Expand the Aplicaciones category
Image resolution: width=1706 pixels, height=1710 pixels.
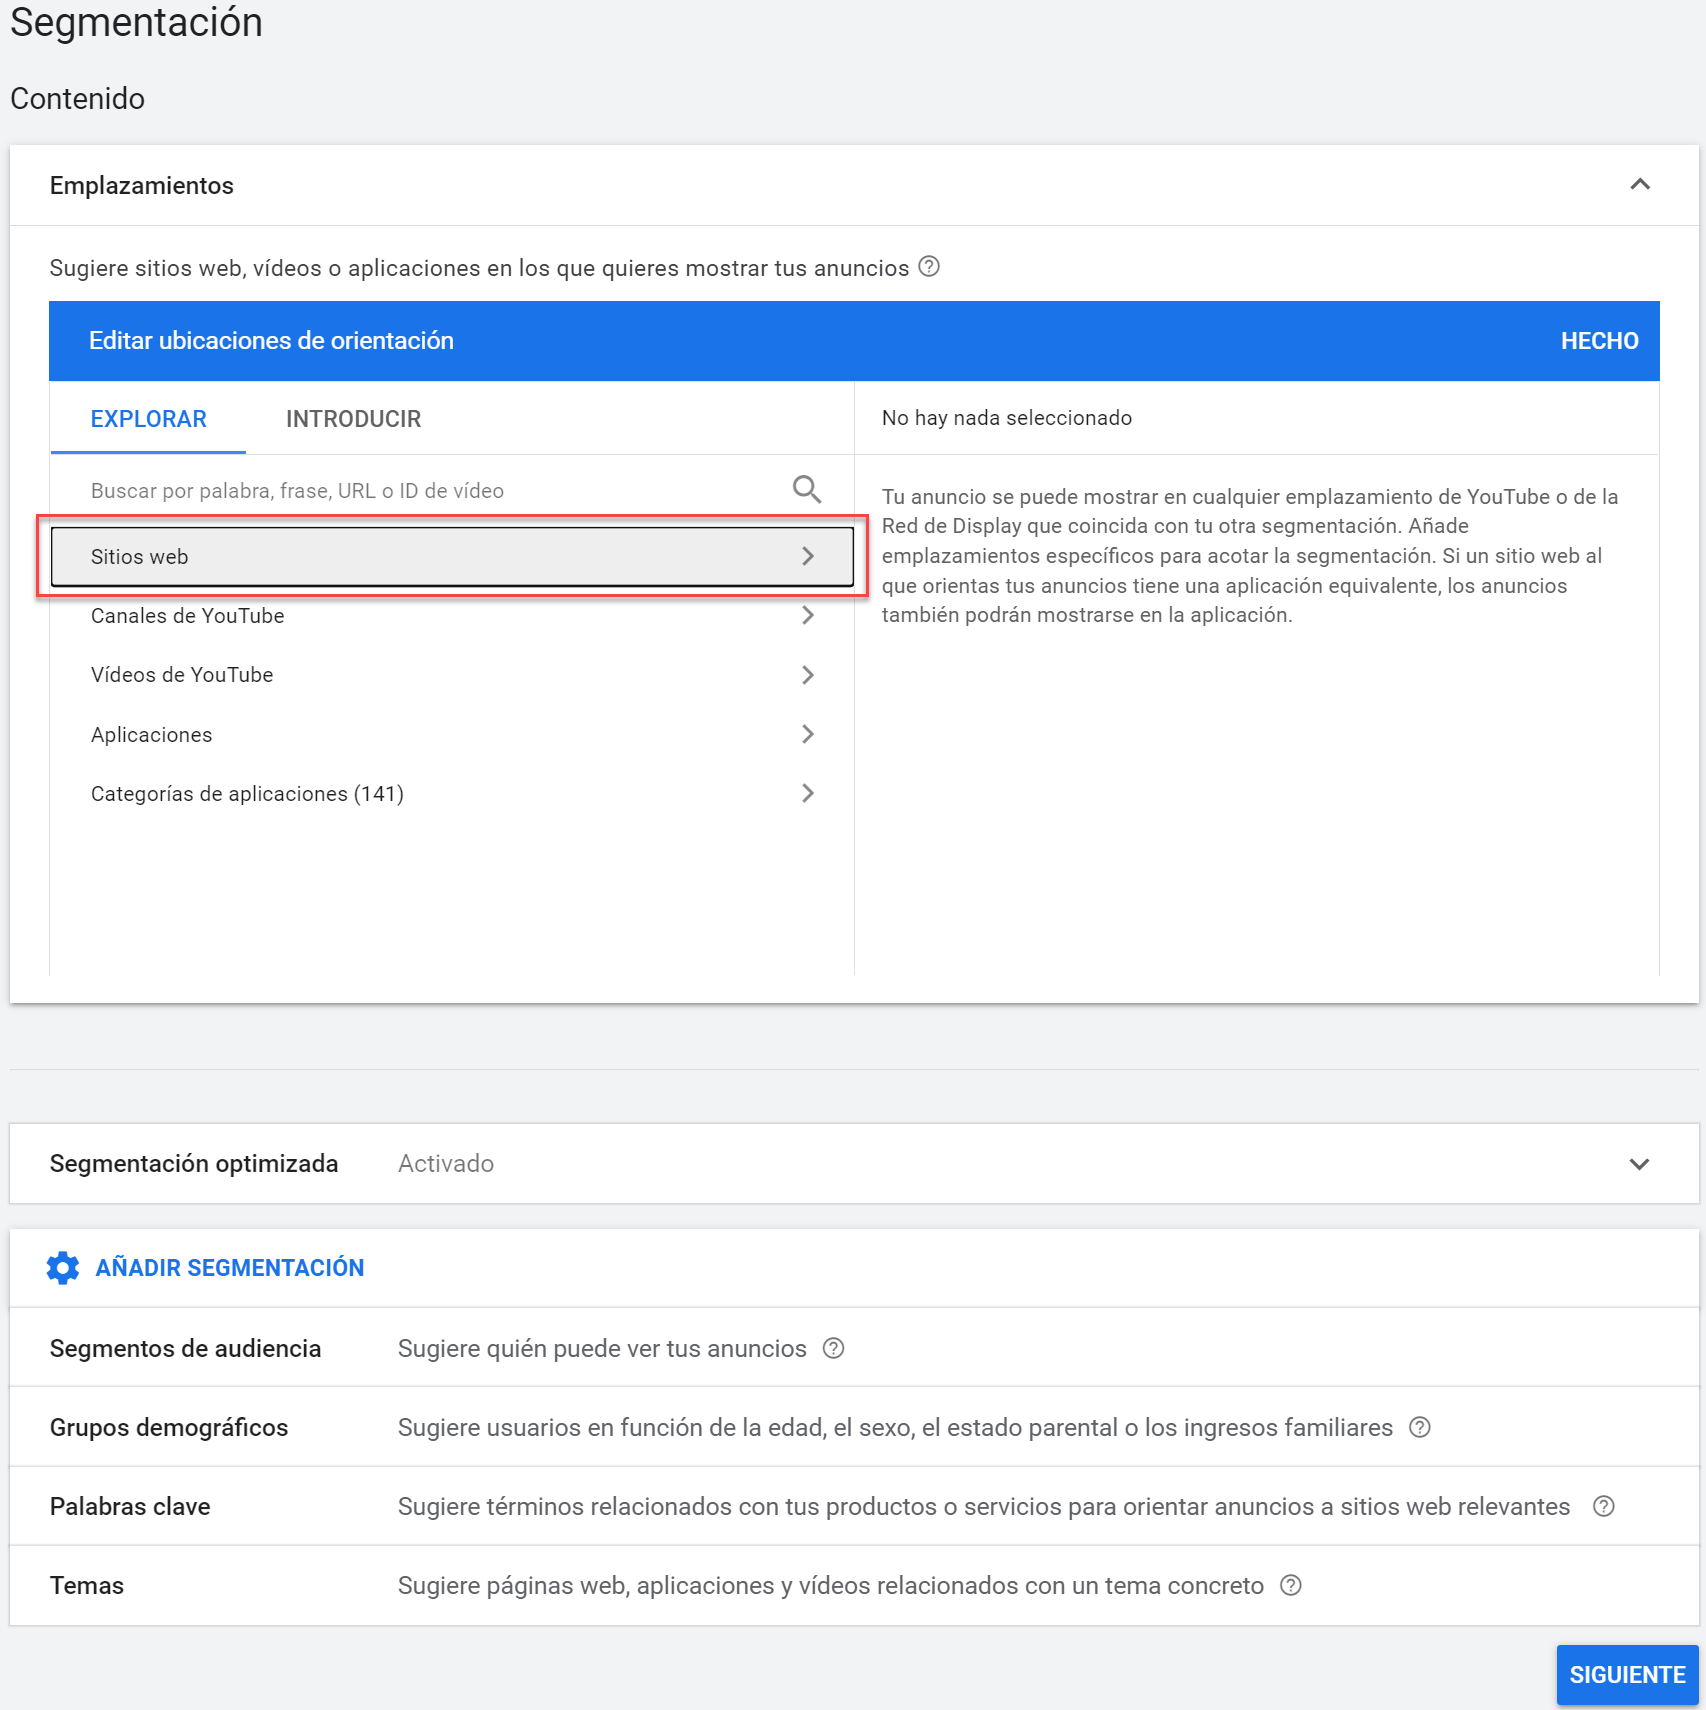452,735
